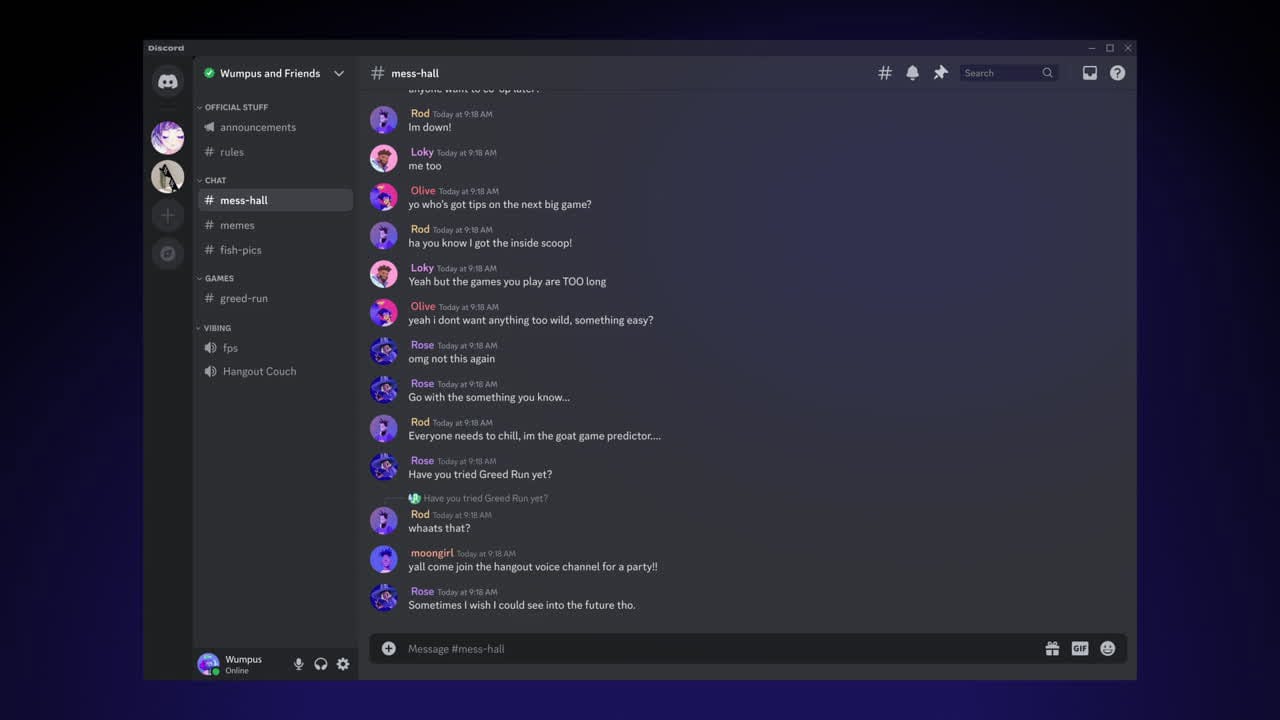Open the gift Nitro icon
Viewport: 1280px width, 720px height.
(x=1052, y=649)
